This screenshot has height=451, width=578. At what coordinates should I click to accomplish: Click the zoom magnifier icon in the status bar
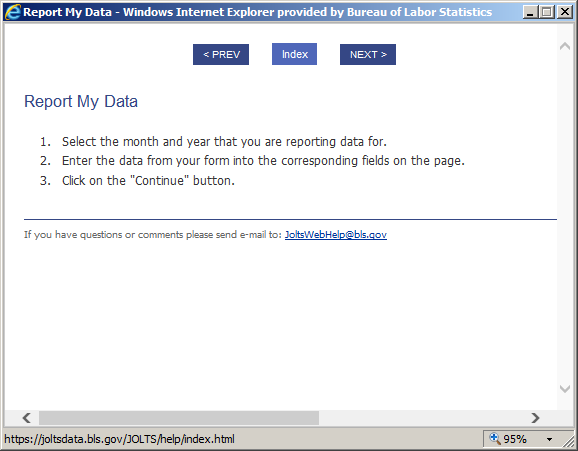495,438
